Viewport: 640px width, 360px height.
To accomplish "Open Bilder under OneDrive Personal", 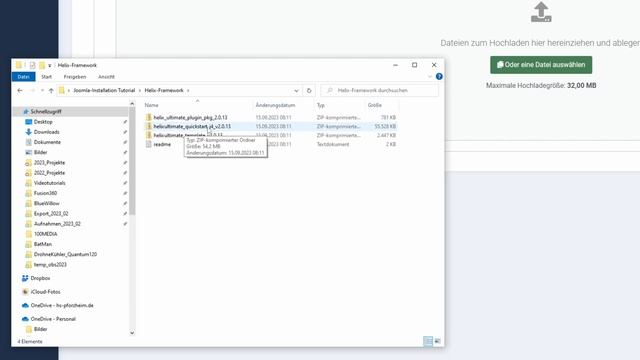I will (x=40, y=329).
